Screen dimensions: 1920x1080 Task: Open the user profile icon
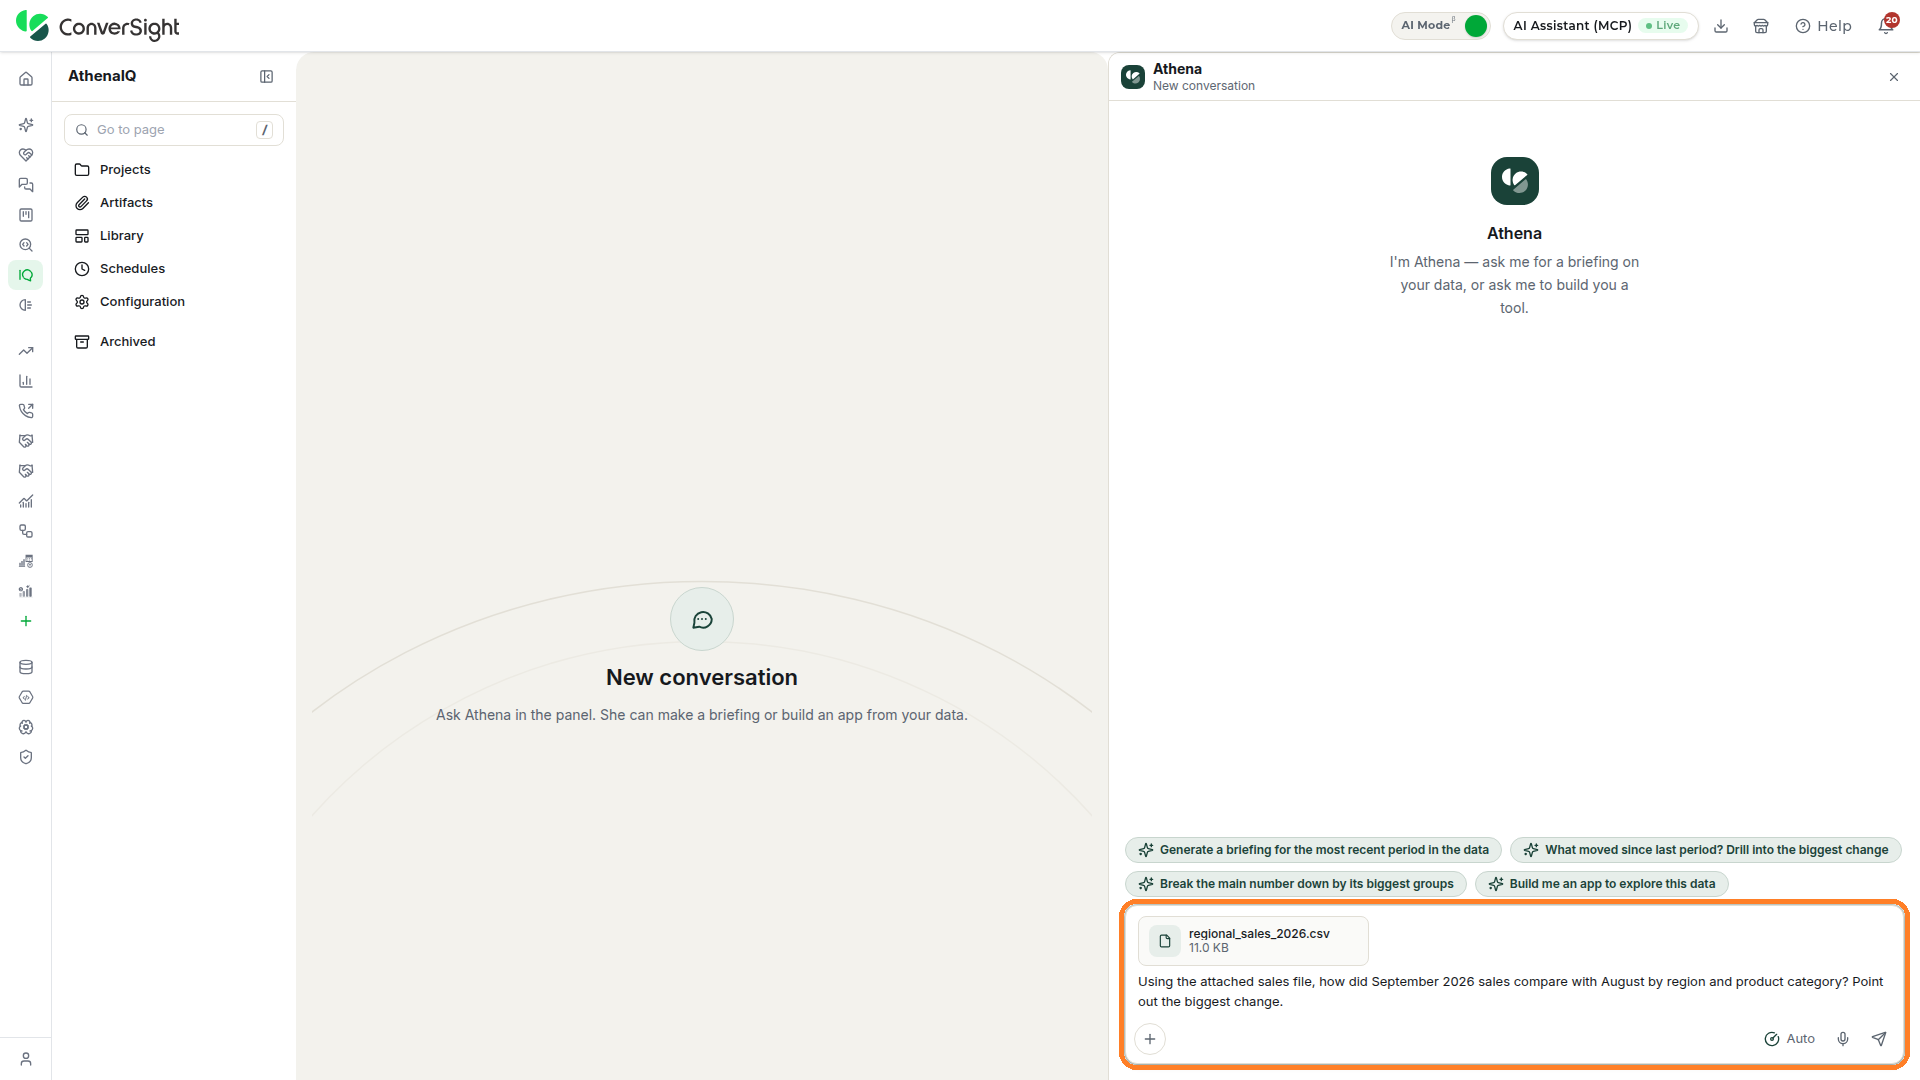click(26, 1059)
